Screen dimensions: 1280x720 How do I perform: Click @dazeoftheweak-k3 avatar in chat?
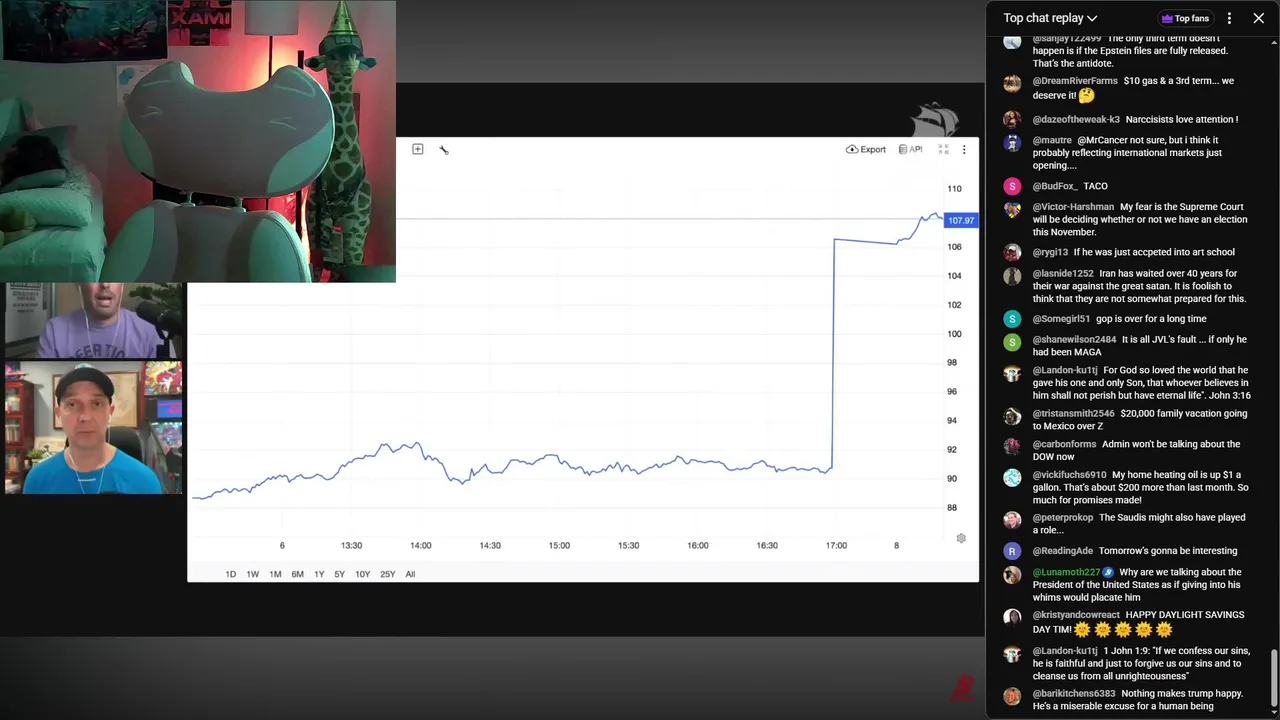coord(1012,120)
